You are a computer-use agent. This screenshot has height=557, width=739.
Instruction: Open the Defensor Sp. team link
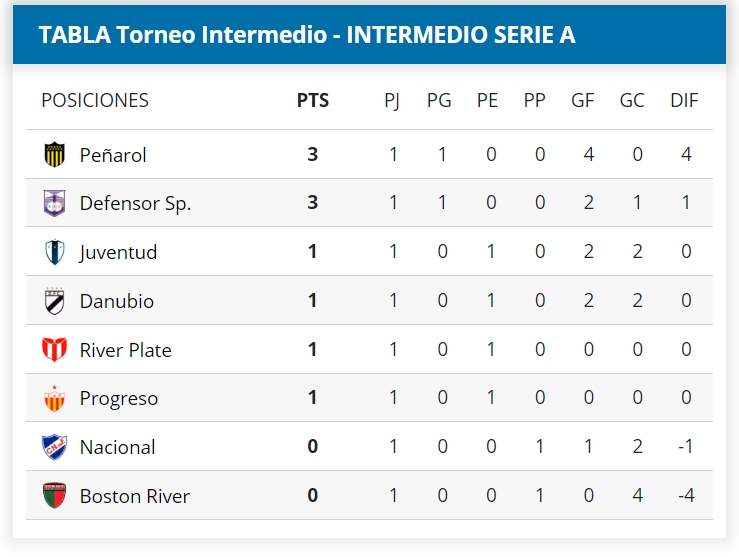click(135, 203)
